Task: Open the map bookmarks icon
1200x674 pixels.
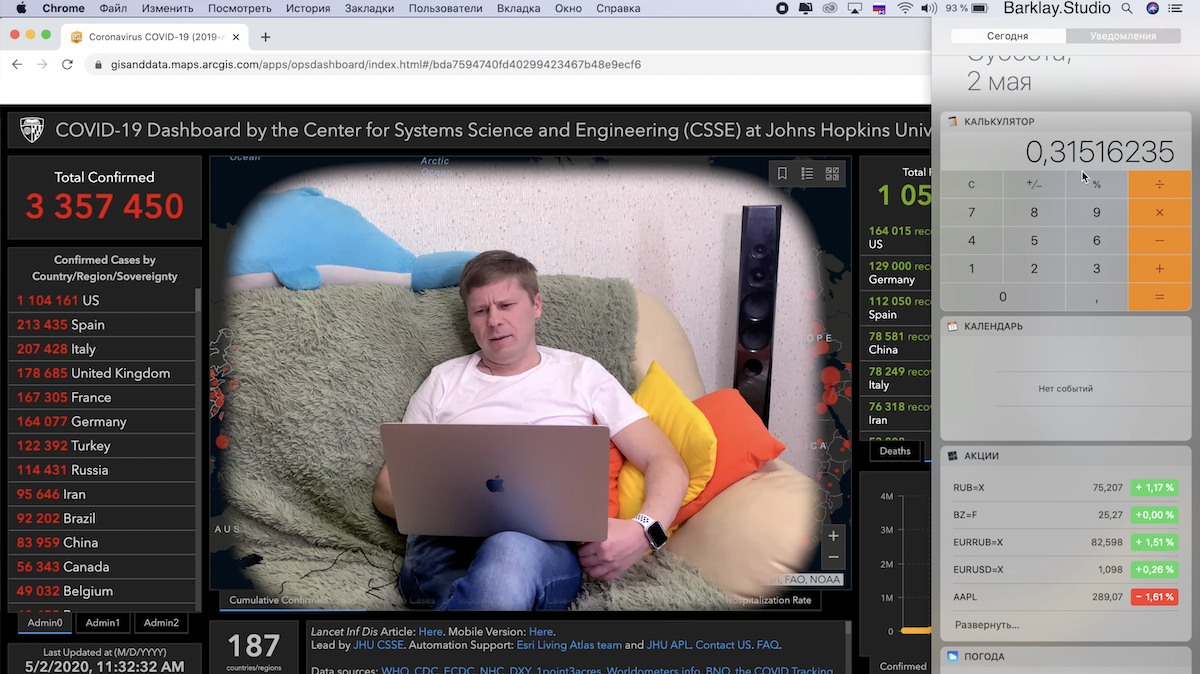Action: (x=782, y=173)
